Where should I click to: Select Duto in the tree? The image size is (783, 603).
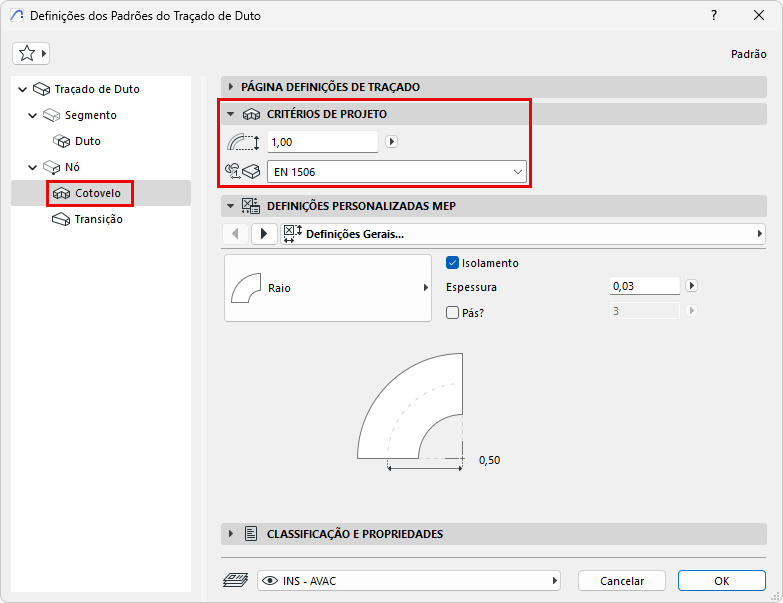pyautogui.click(x=87, y=141)
